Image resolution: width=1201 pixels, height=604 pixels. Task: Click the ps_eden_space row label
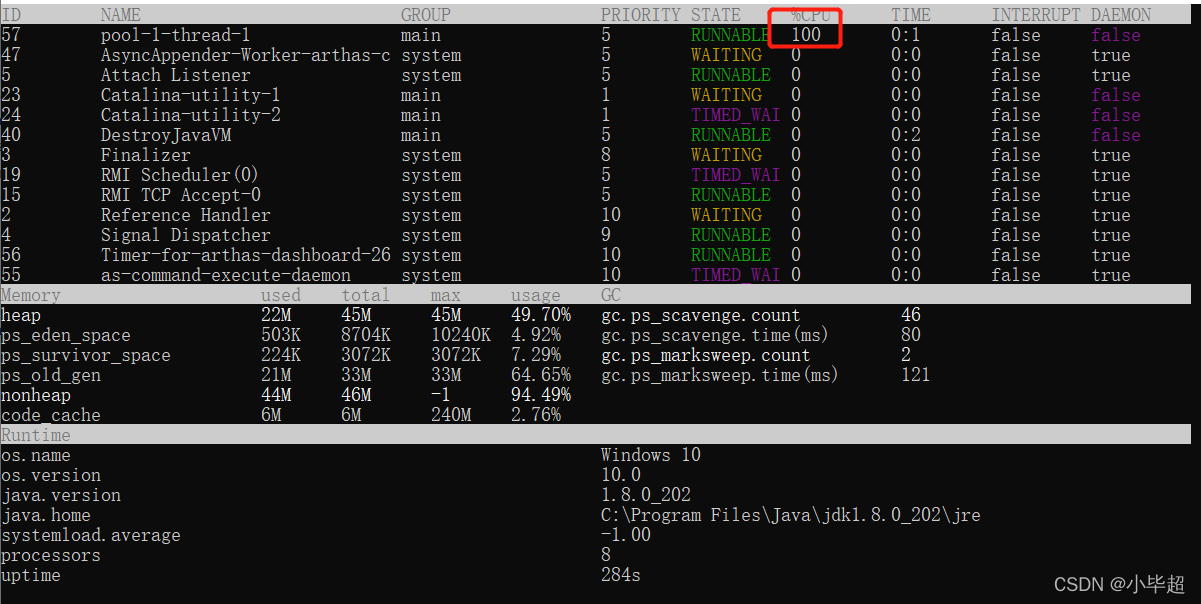click(66, 335)
